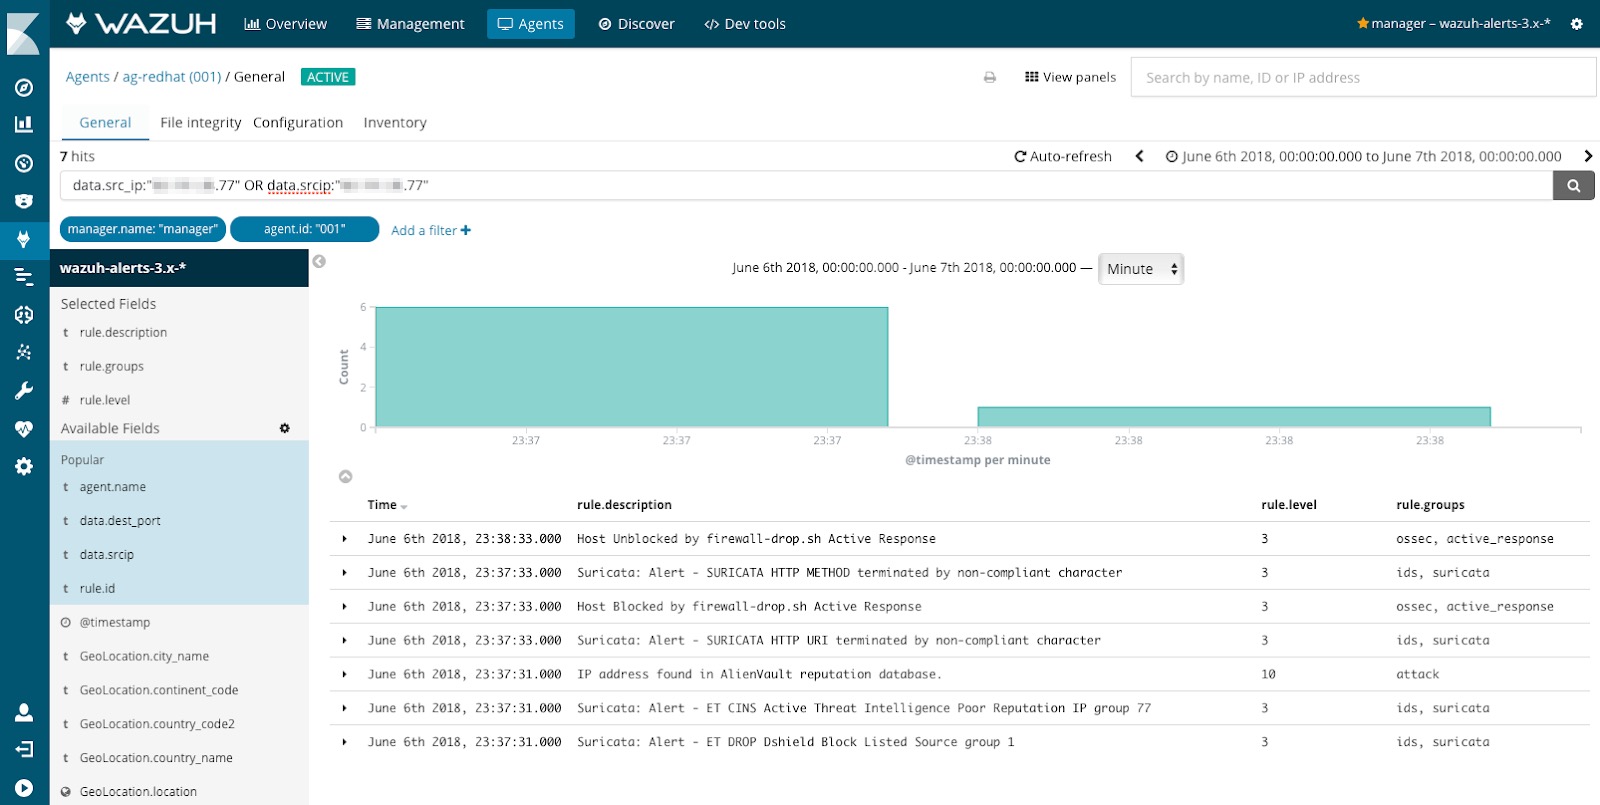
Task: Open Graph sidebar icon
Action: [x=24, y=352]
